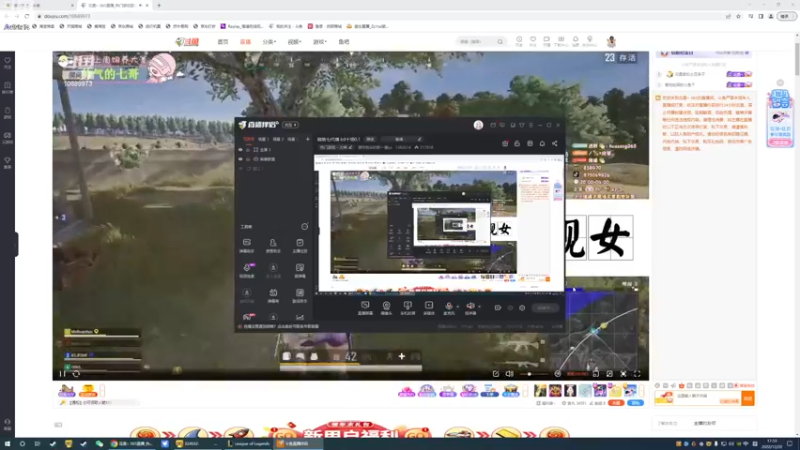Open the mode dropdown beside the 直播伴侣 logo

[291, 125]
